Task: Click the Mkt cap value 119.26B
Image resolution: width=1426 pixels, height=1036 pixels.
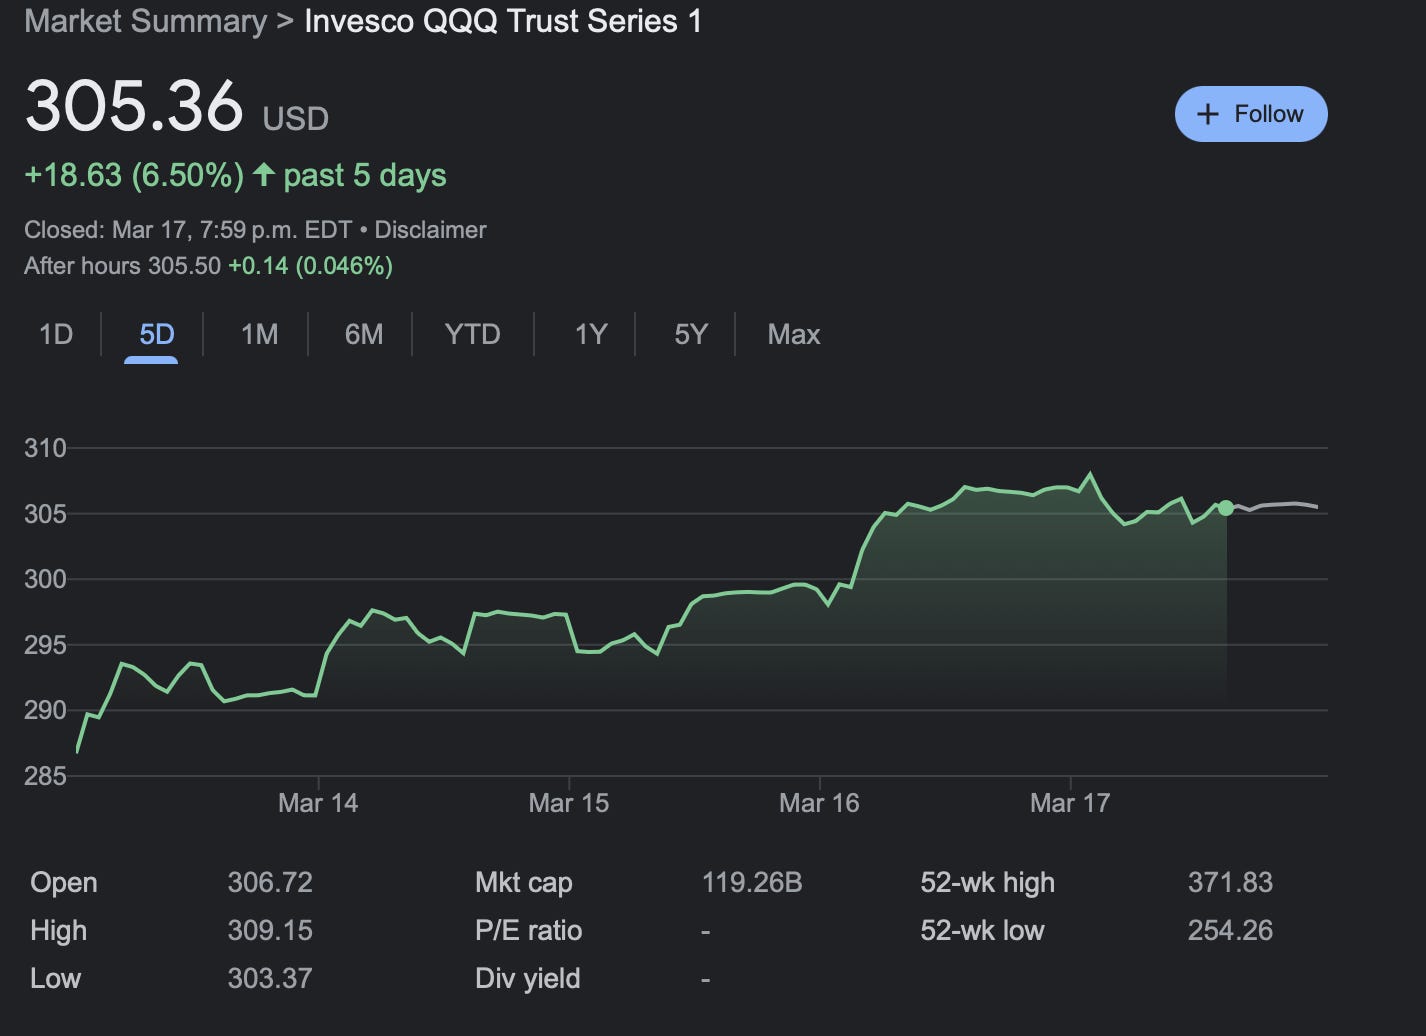Action: (752, 883)
